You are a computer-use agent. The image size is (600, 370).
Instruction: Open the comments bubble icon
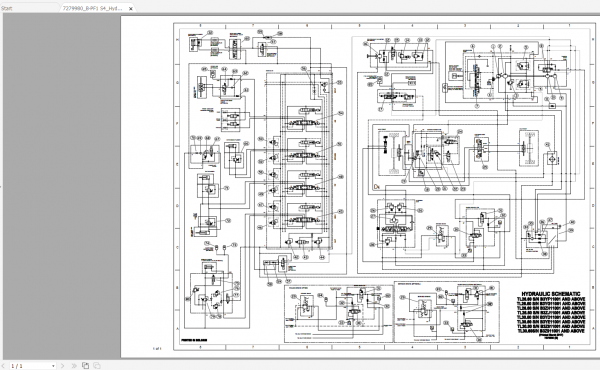[x=97, y=366]
